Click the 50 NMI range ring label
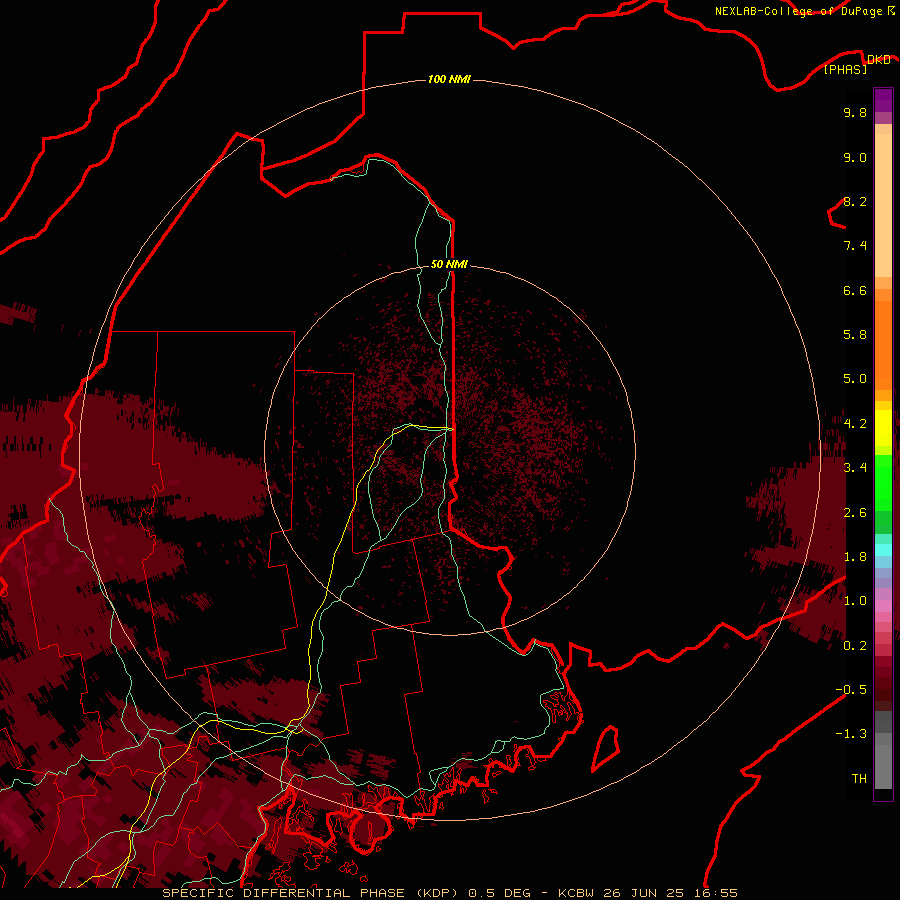This screenshot has height=900, width=900. [449, 264]
